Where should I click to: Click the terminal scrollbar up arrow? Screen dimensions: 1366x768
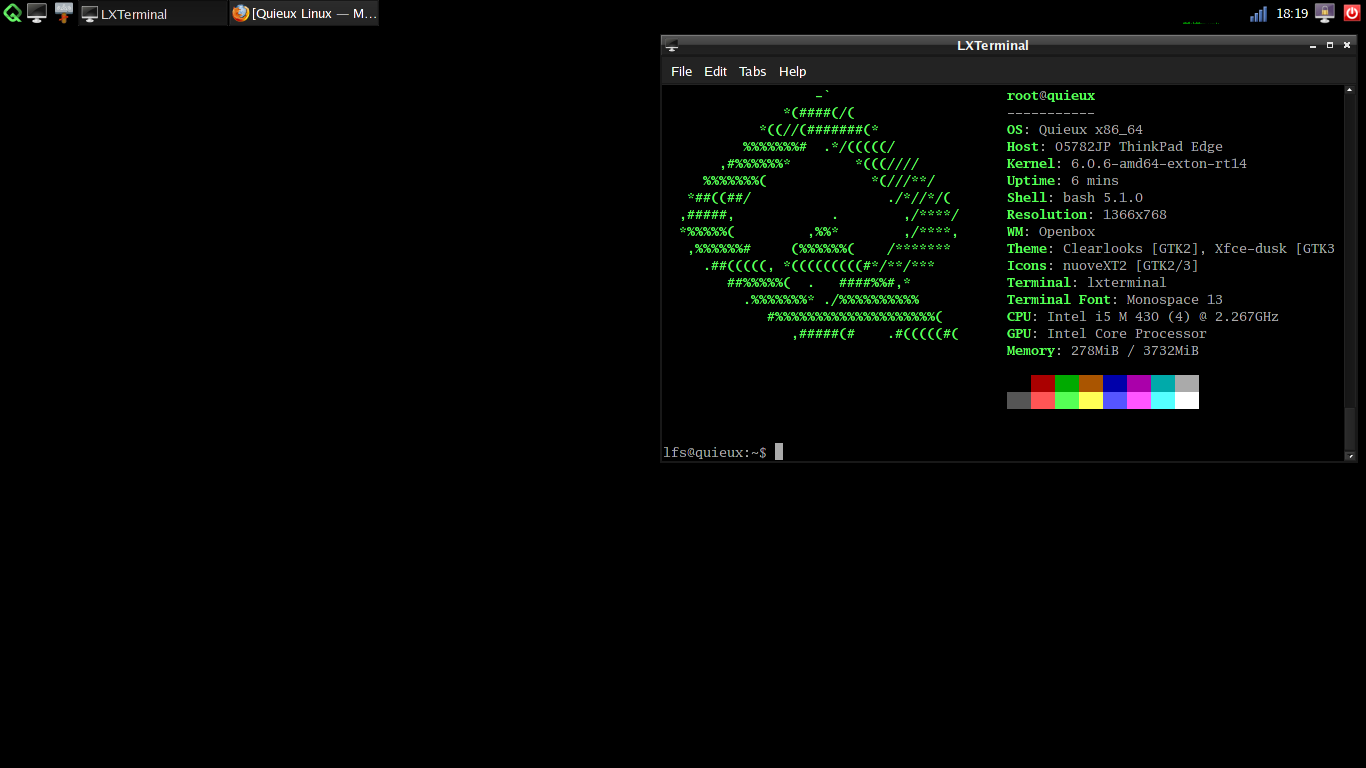pyautogui.click(x=1350, y=91)
